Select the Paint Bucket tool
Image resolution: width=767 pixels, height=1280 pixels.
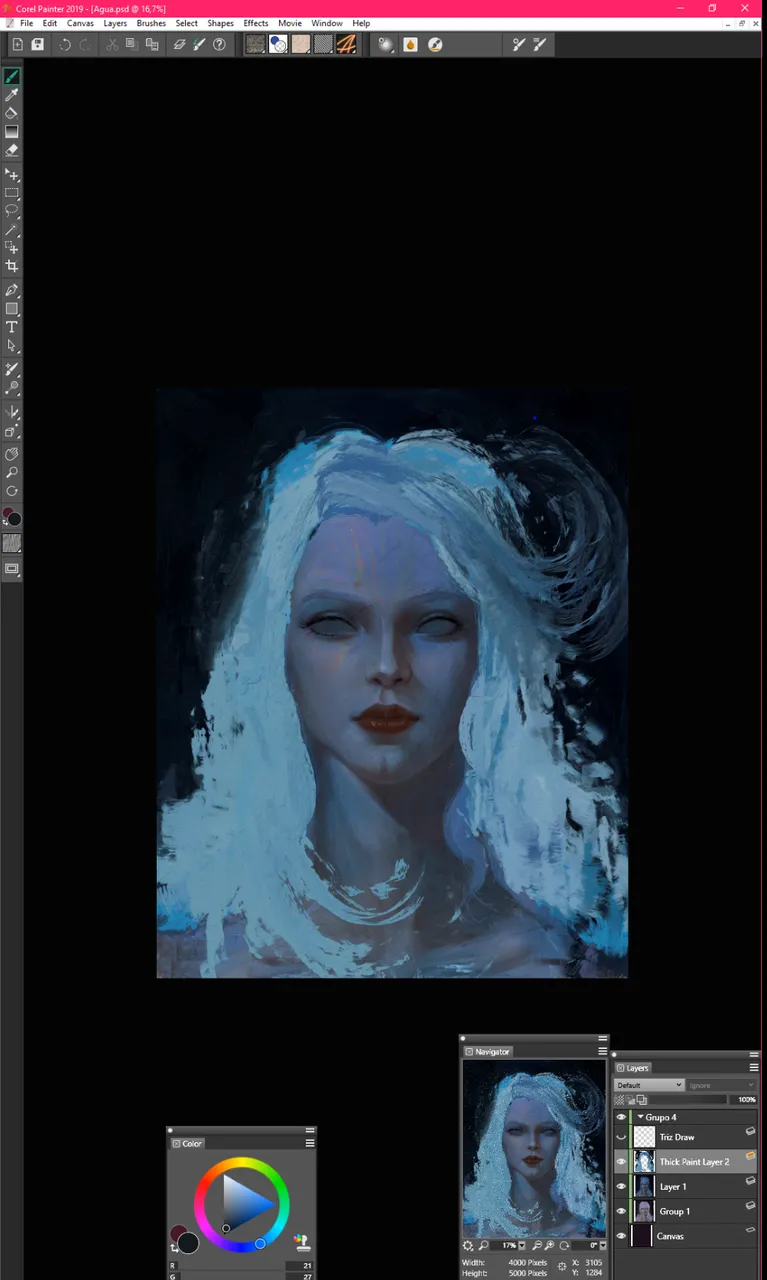(x=12, y=113)
